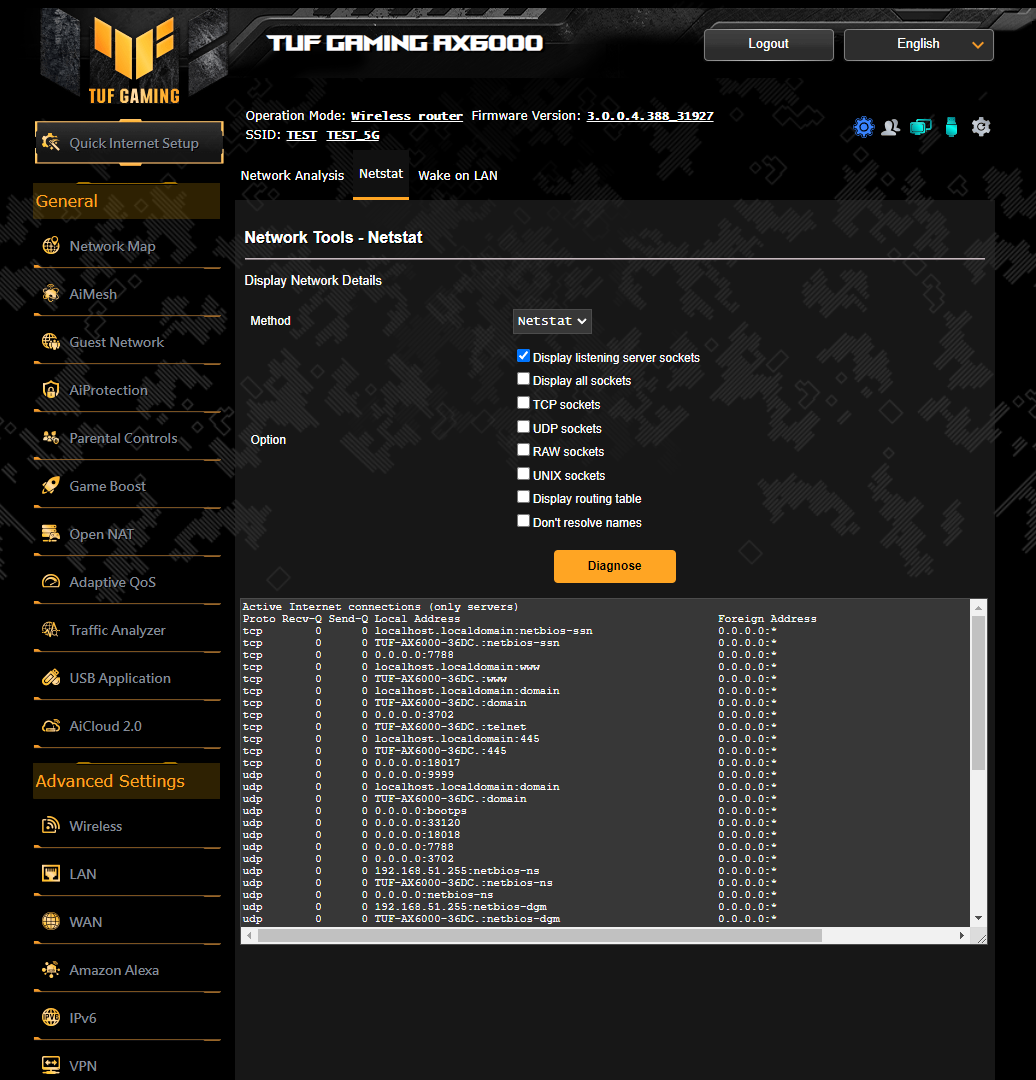Click the Guest Network icon

(x=51, y=342)
